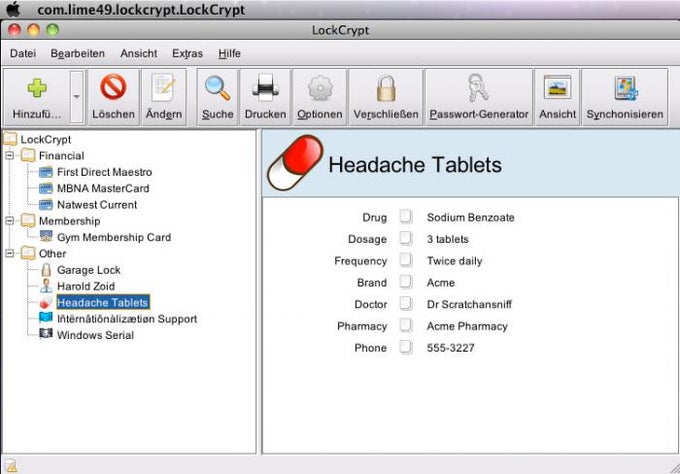Screen dimensions: 680x474
Task: Select Headache Tablets entry in tree
Action: point(103,302)
